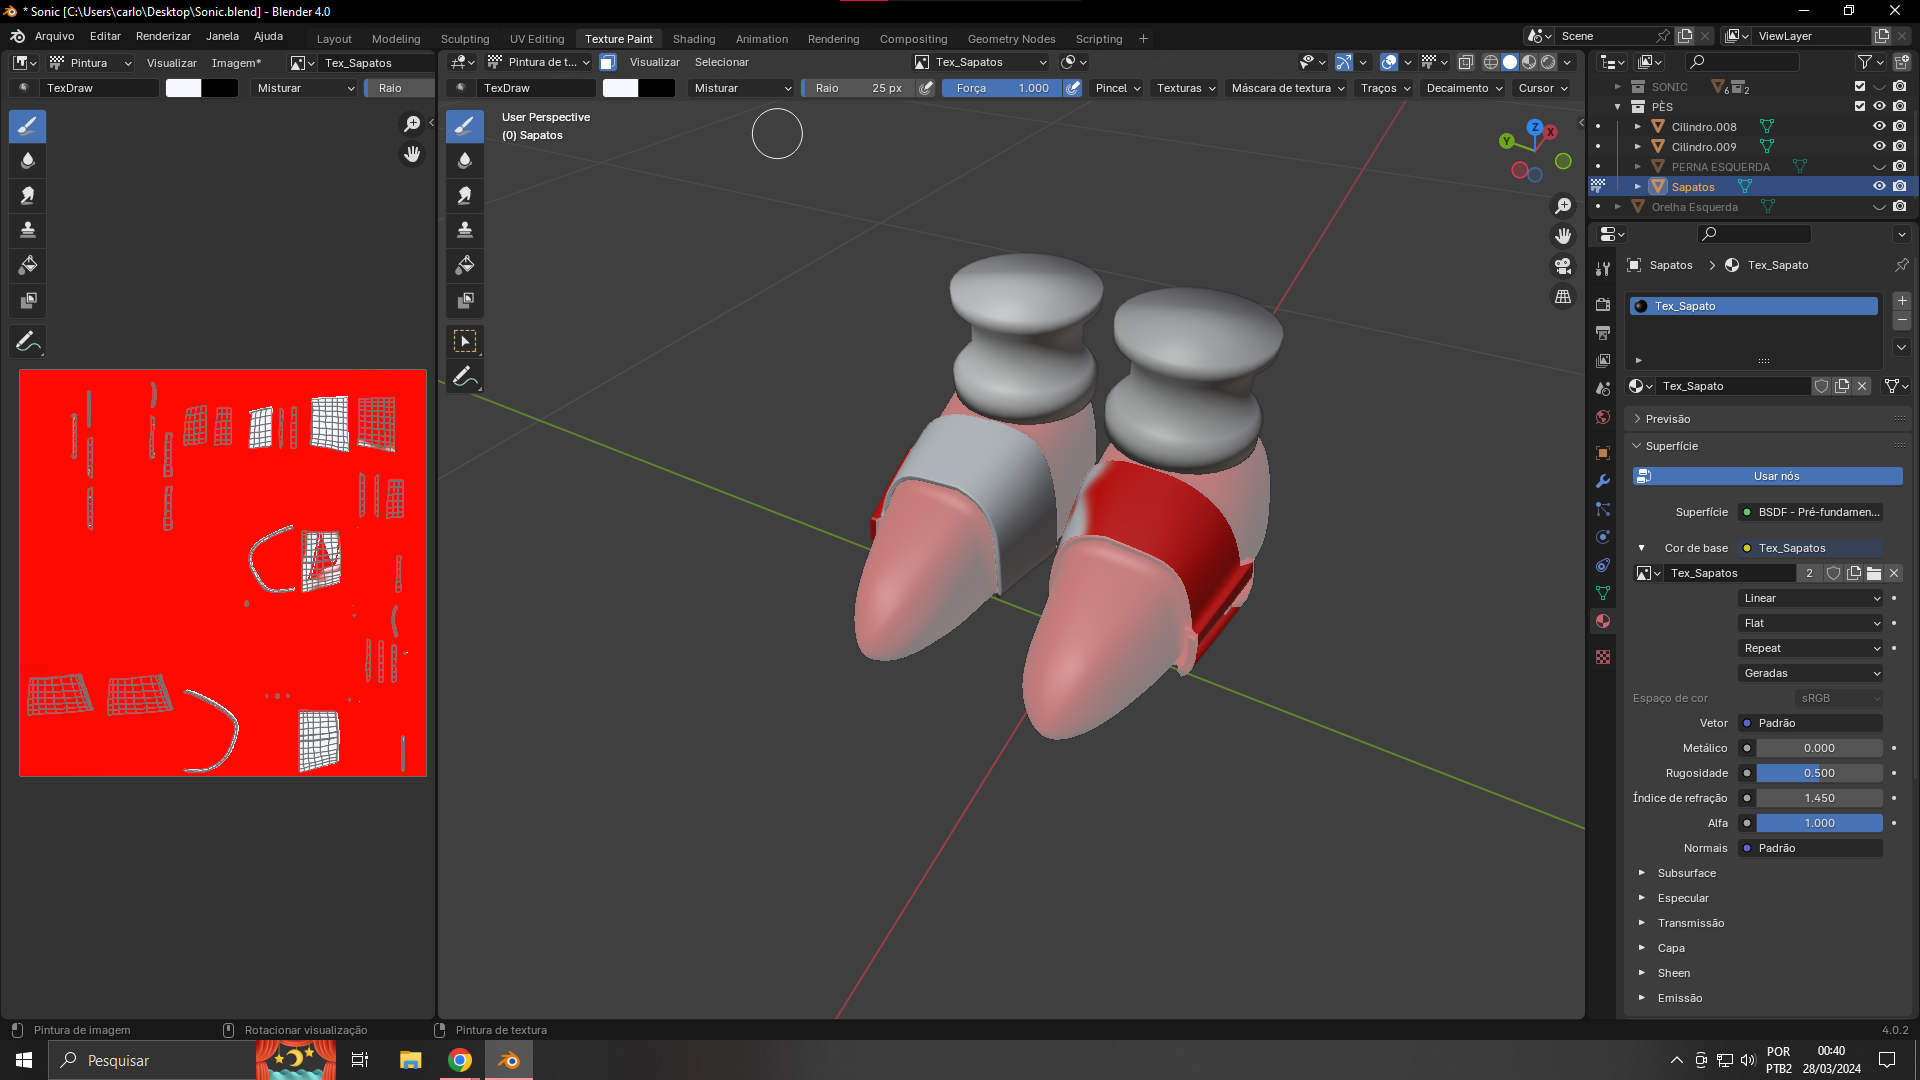The image size is (1920, 1080).
Task: Toggle visibility of the Sapatos object
Action: point(1879,187)
